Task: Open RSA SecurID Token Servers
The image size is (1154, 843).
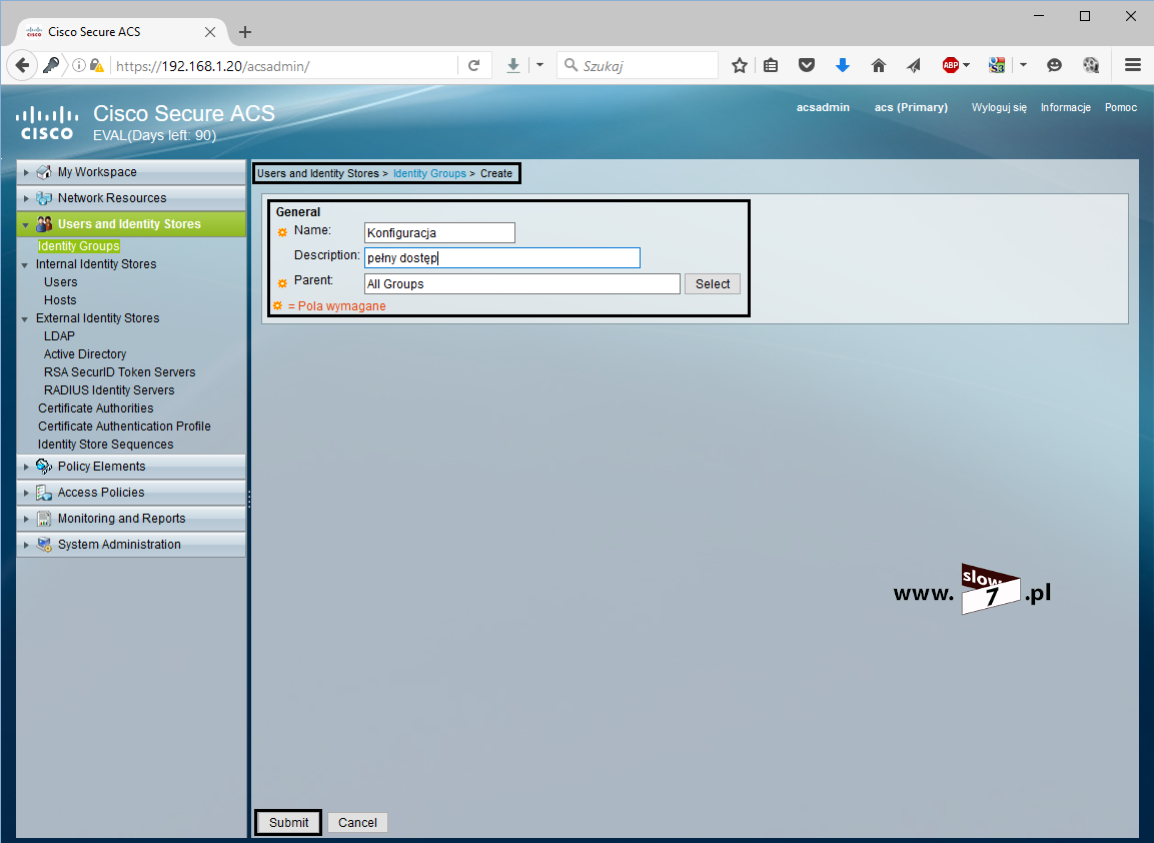Action: (x=119, y=372)
